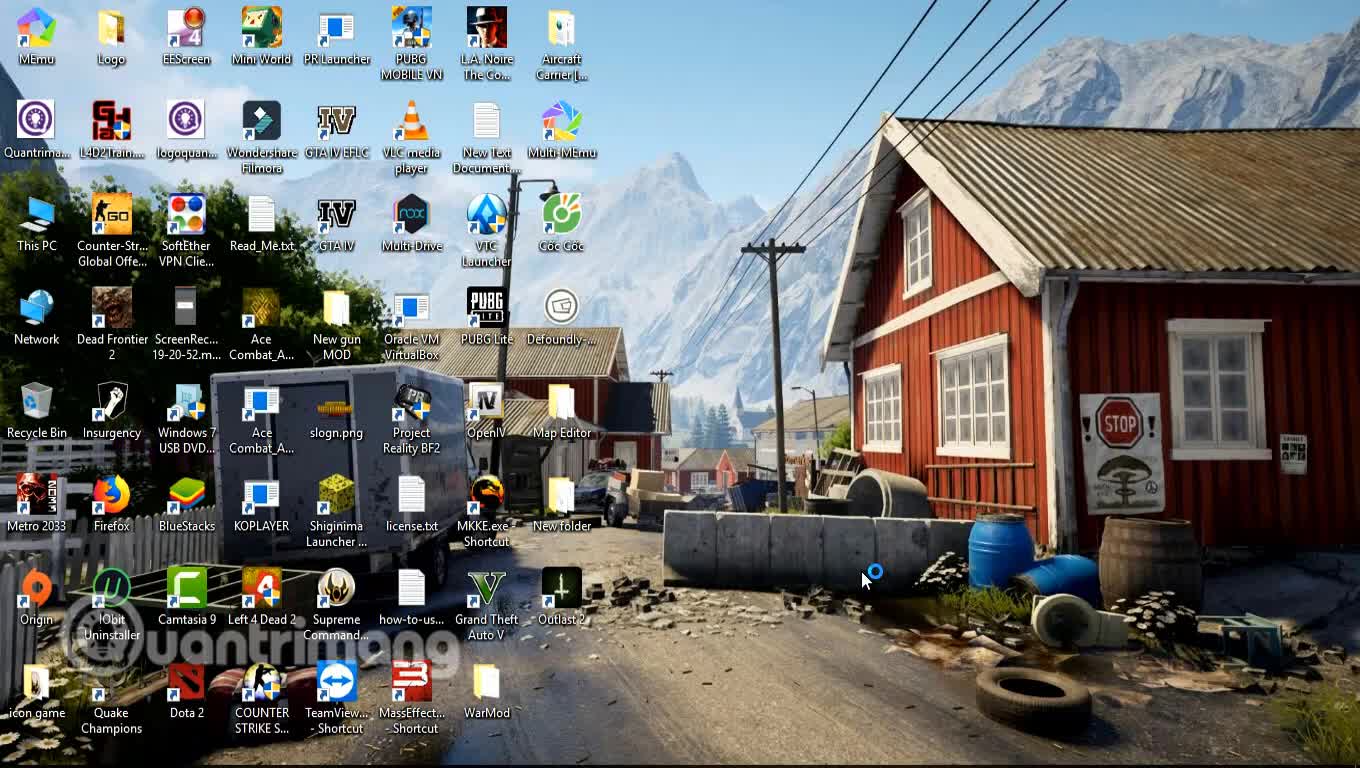Viewport: 1360px width, 768px height.
Task: Click the Outlast 2 icon
Action: pyautogui.click(x=562, y=597)
